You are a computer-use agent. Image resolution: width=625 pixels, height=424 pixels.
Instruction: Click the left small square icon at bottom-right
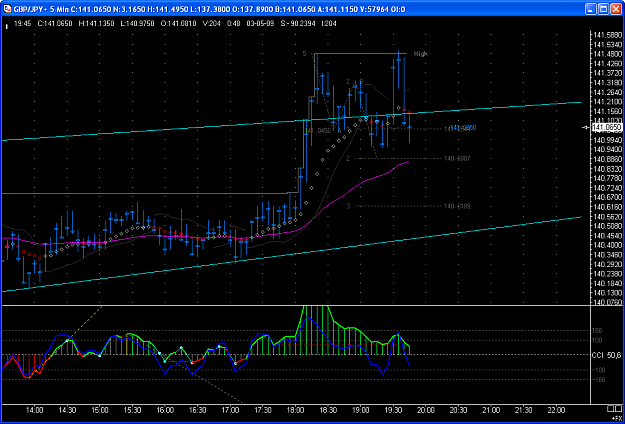610,409
